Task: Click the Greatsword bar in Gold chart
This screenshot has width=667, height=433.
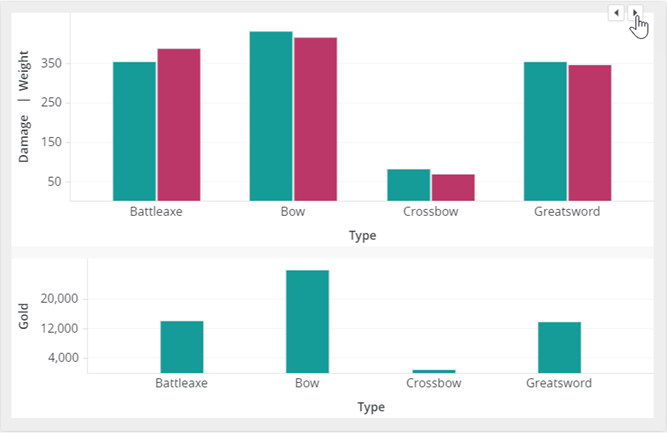Action: click(x=559, y=347)
